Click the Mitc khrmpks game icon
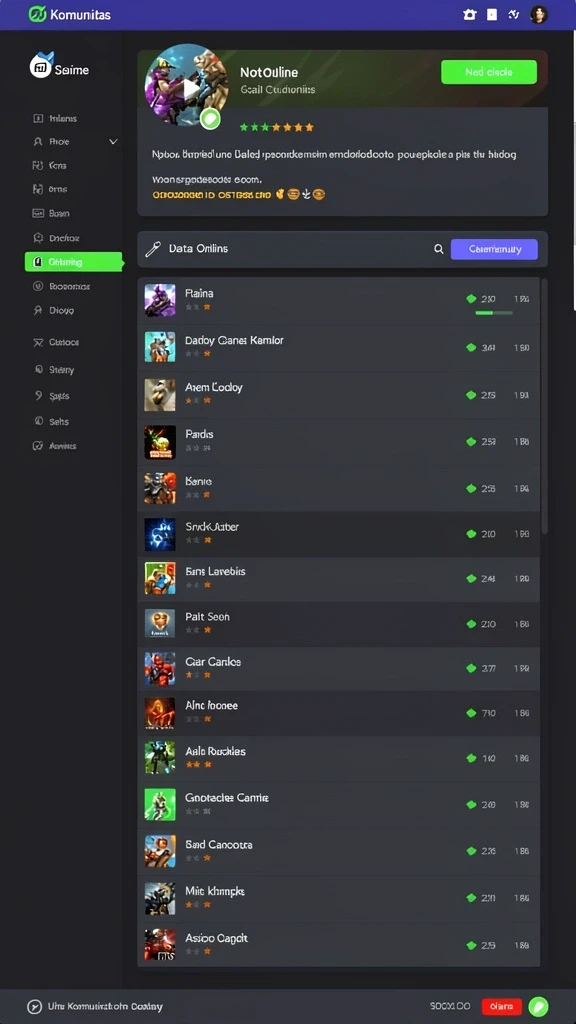Screen dimensions: 576x1024 tap(160, 898)
